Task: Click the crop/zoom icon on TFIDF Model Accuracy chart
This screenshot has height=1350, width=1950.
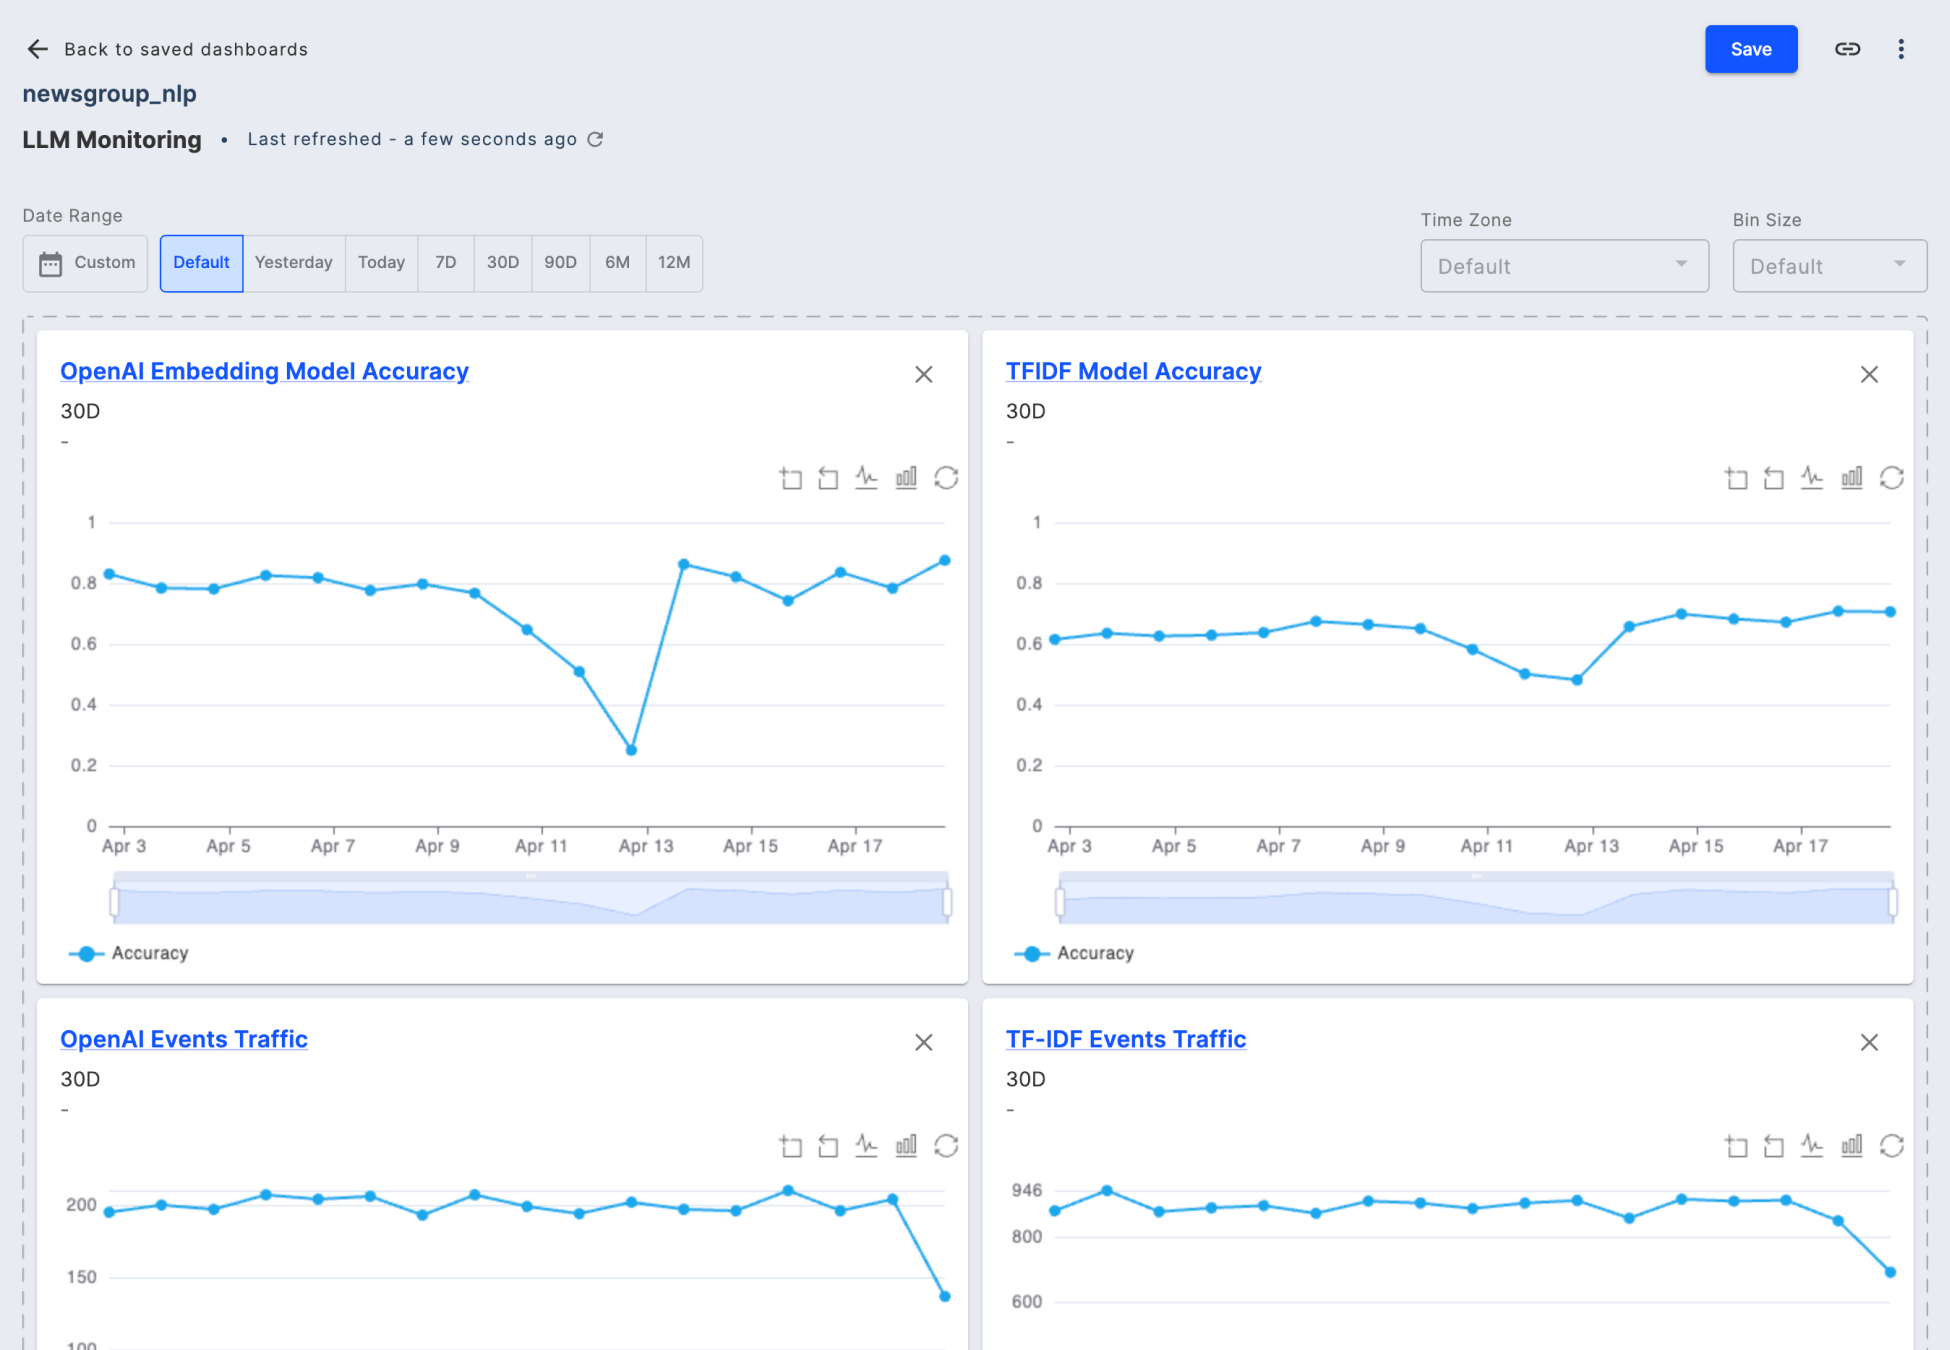Action: pos(1737,478)
